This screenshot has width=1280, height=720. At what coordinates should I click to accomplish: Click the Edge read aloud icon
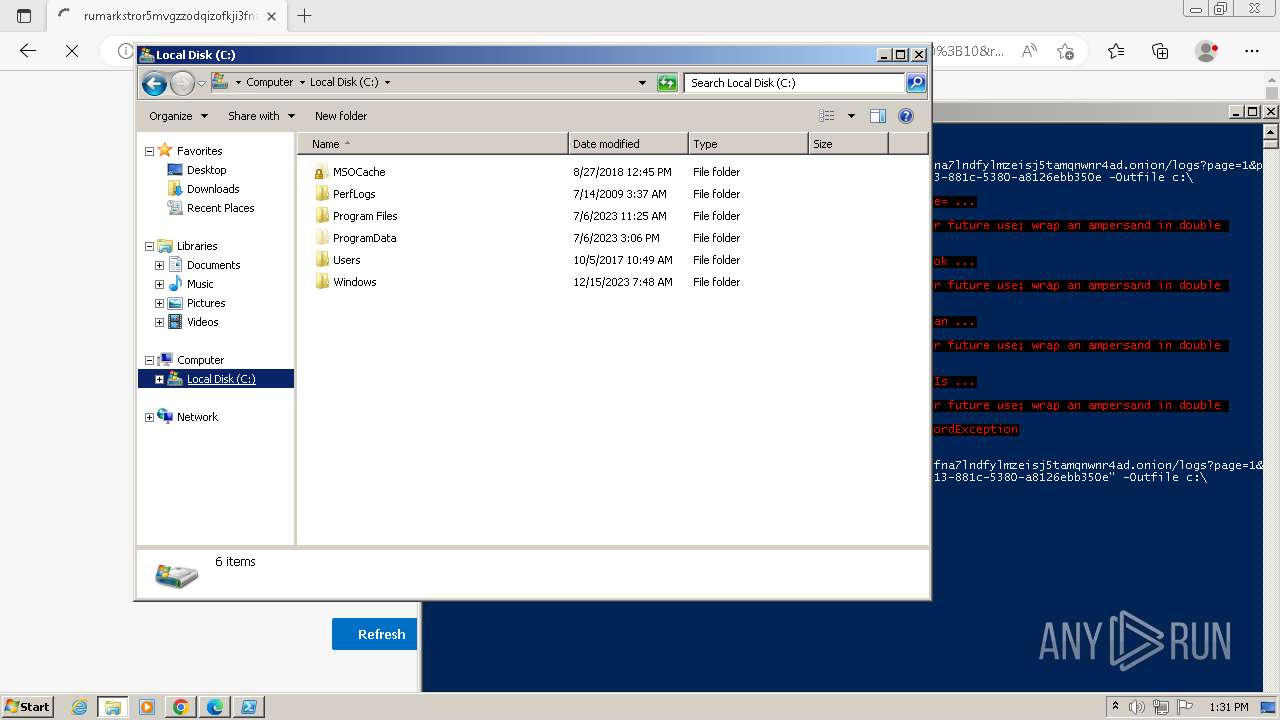pos(1029,51)
